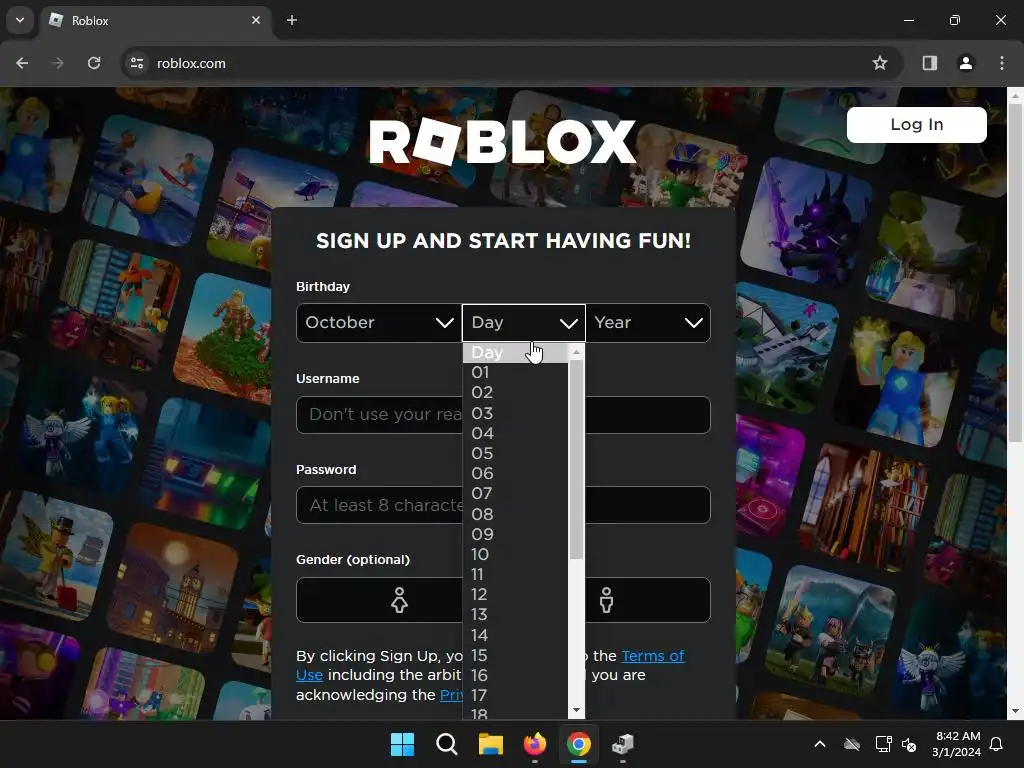Go back to previous page
This screenshot has height=768, width=1024.
[x=22, y=63]
